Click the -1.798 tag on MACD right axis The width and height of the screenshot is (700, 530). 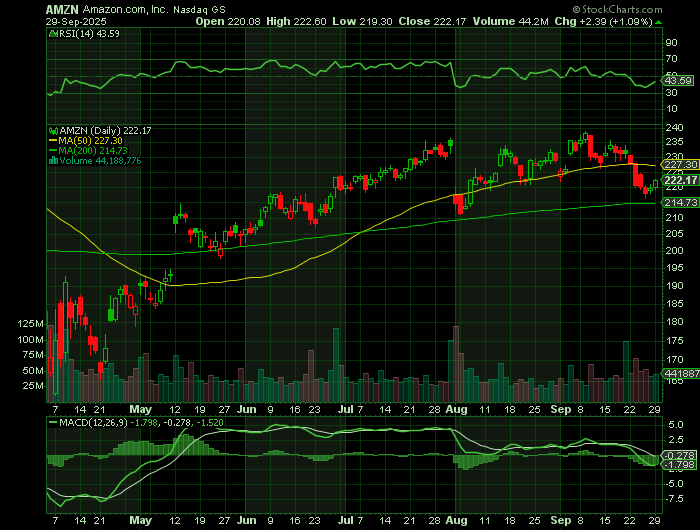(x=679, y=465)
